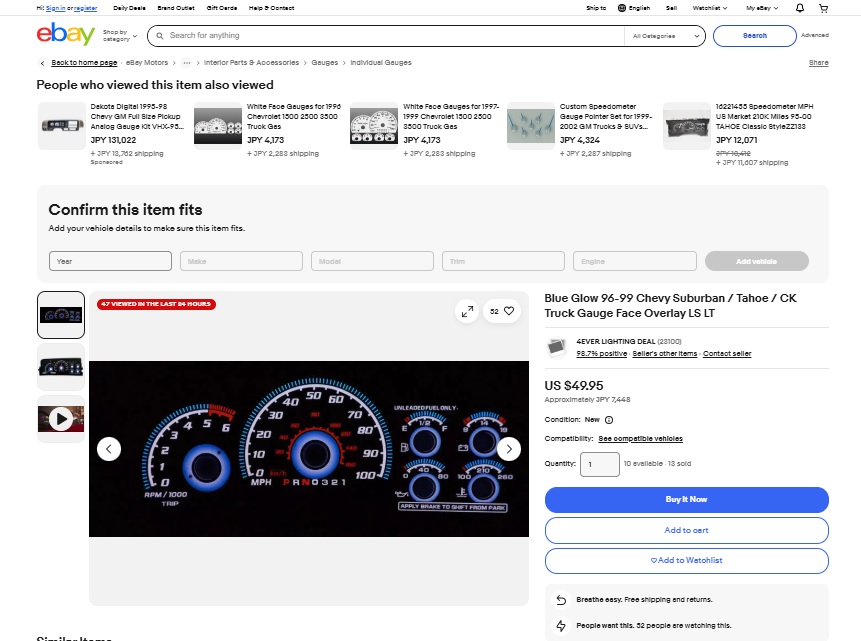Play the item video thumbnail
The width and height of the screenshot is (861, 641).
click(61, 419)
